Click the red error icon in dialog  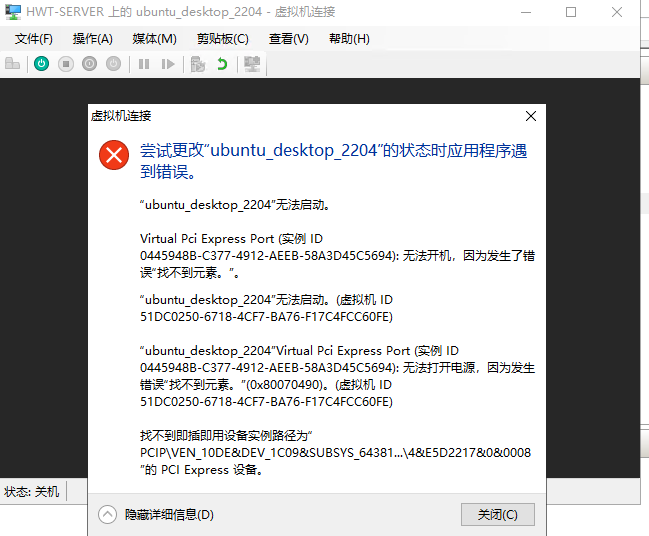(114, 155)
